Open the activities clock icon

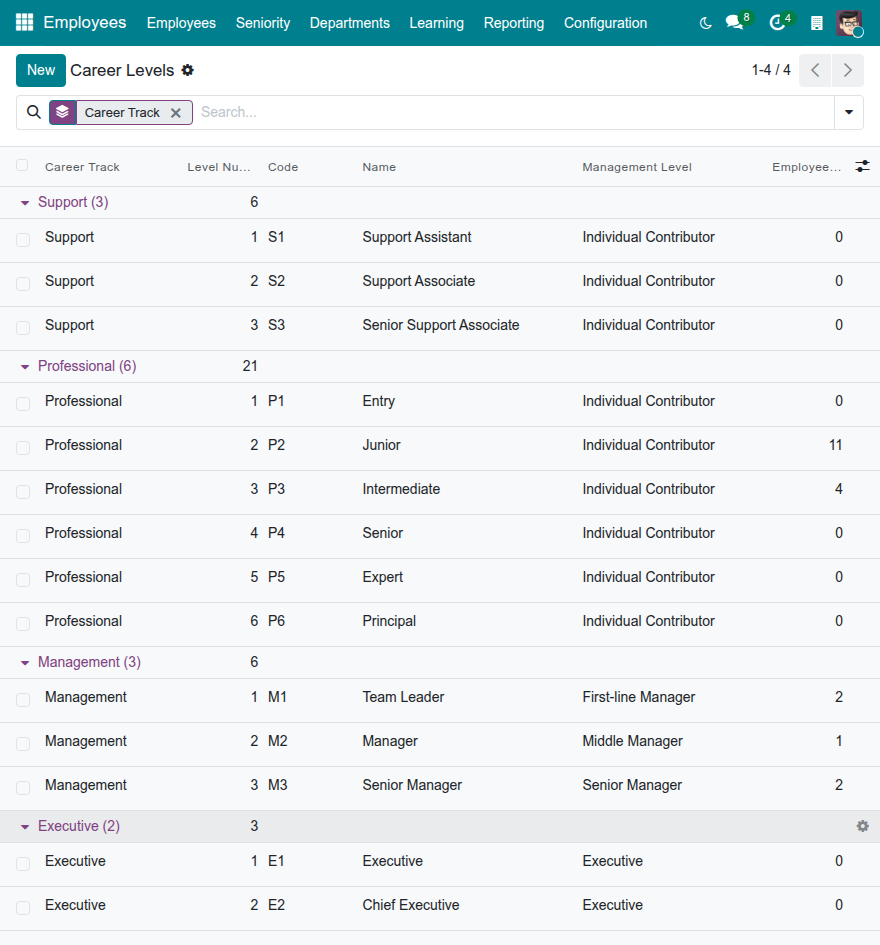778,23
